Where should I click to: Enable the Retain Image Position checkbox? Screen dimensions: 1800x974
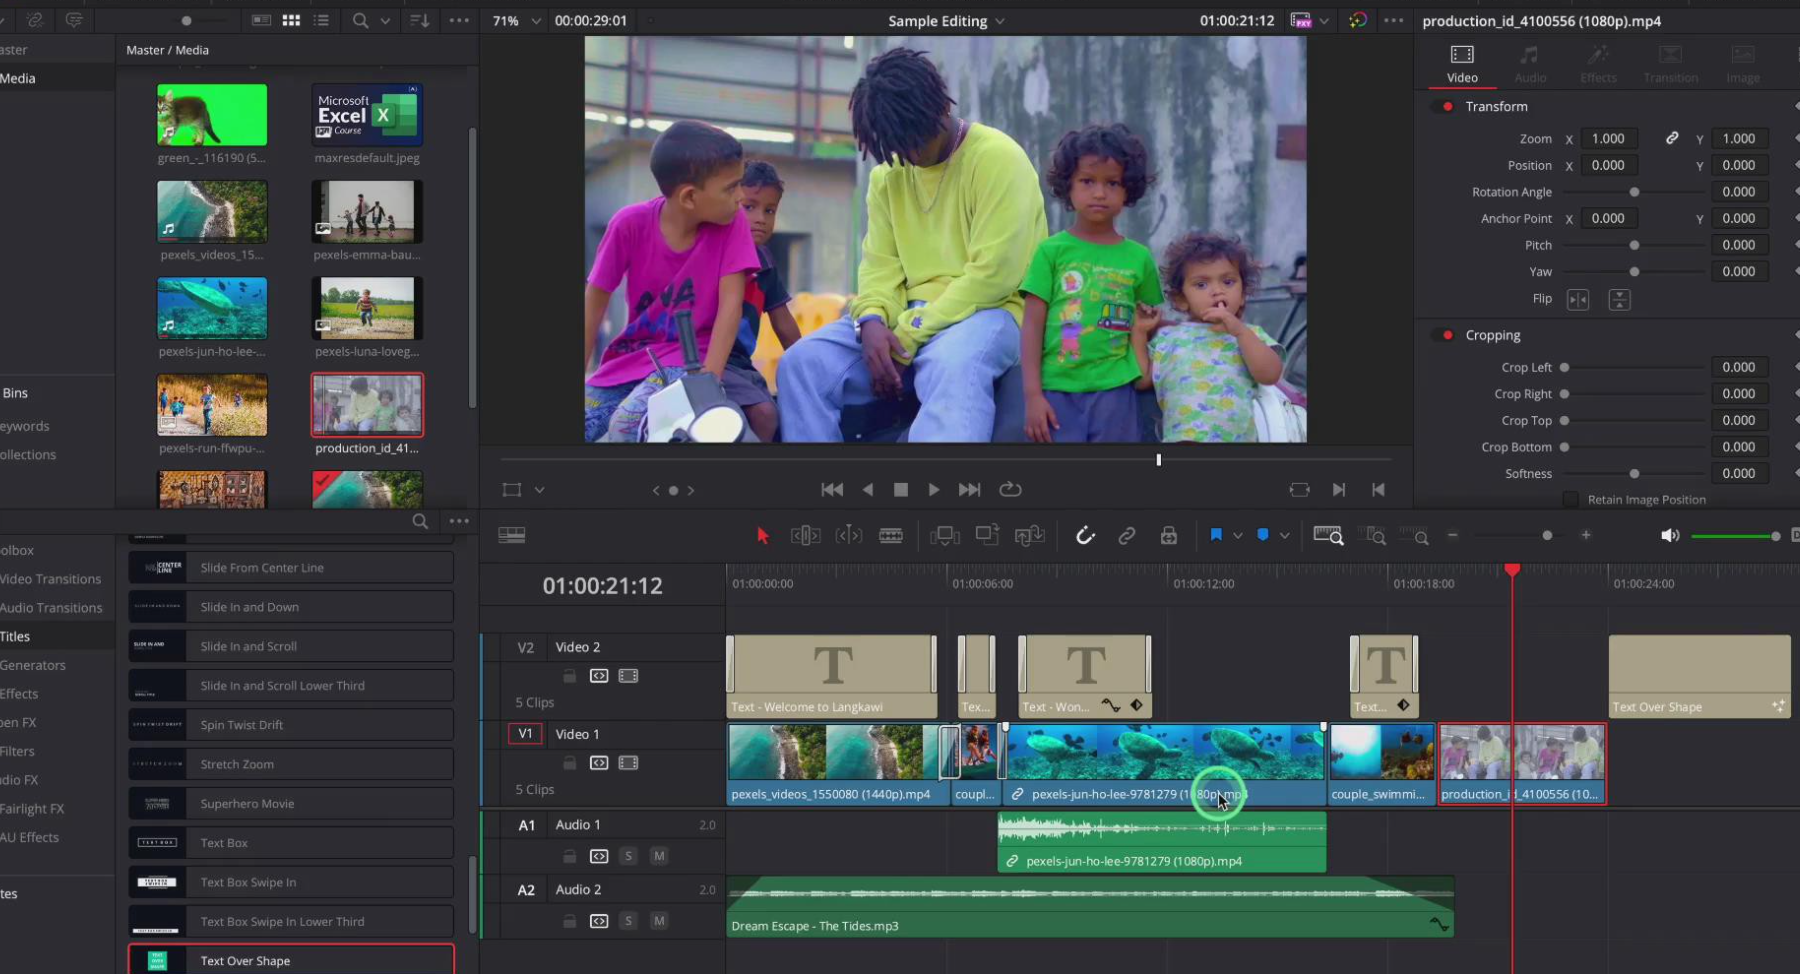1570,500
